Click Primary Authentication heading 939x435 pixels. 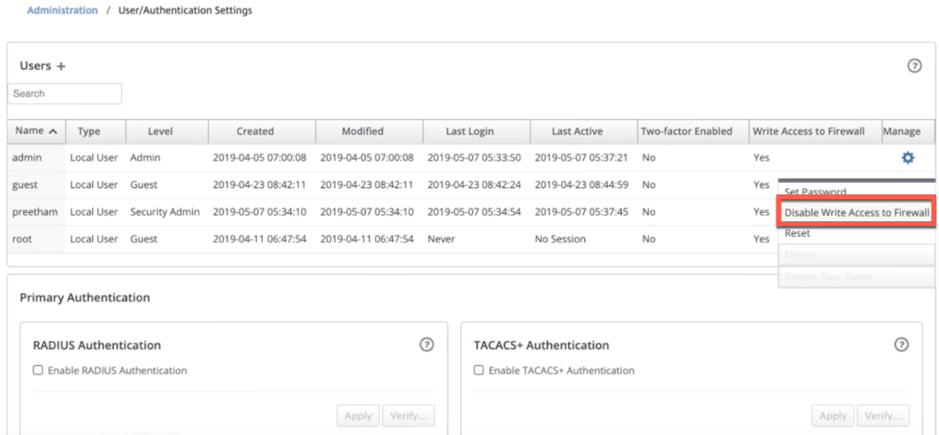click(85, 298)
